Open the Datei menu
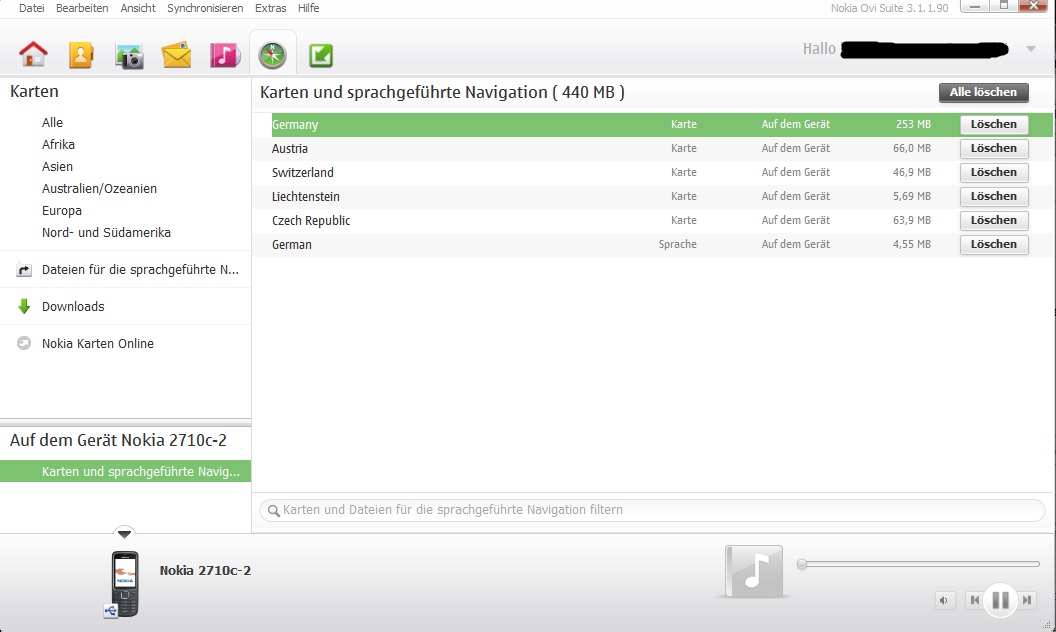 (x=32, y=8)
